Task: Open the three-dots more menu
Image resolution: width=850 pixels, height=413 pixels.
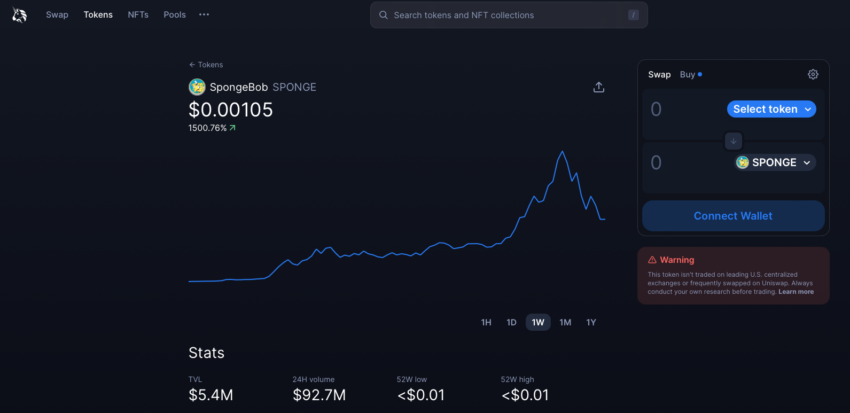Action: [x=204, y=15]
